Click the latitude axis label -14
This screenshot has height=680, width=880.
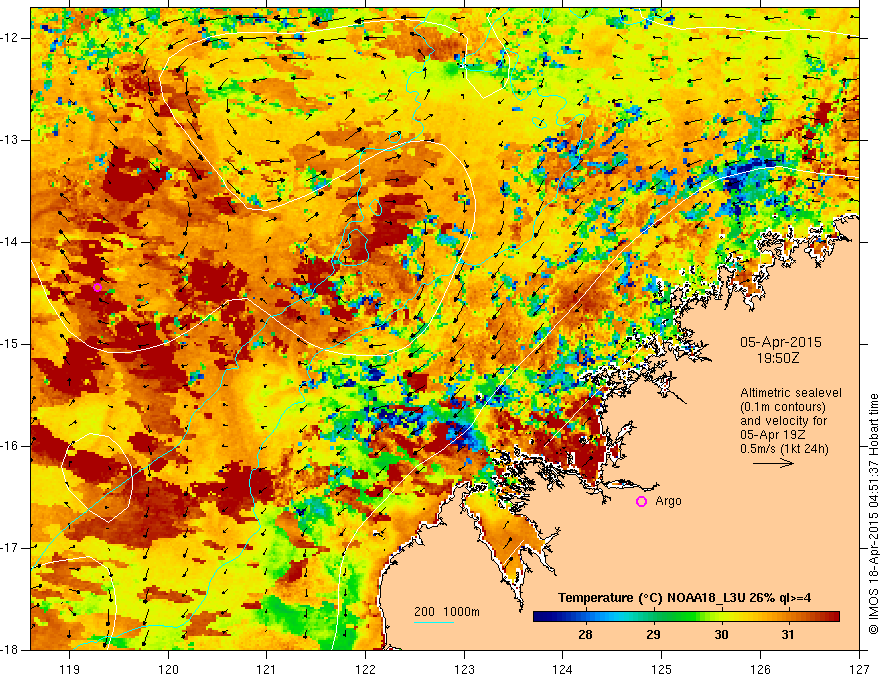[x=11, y=242]
